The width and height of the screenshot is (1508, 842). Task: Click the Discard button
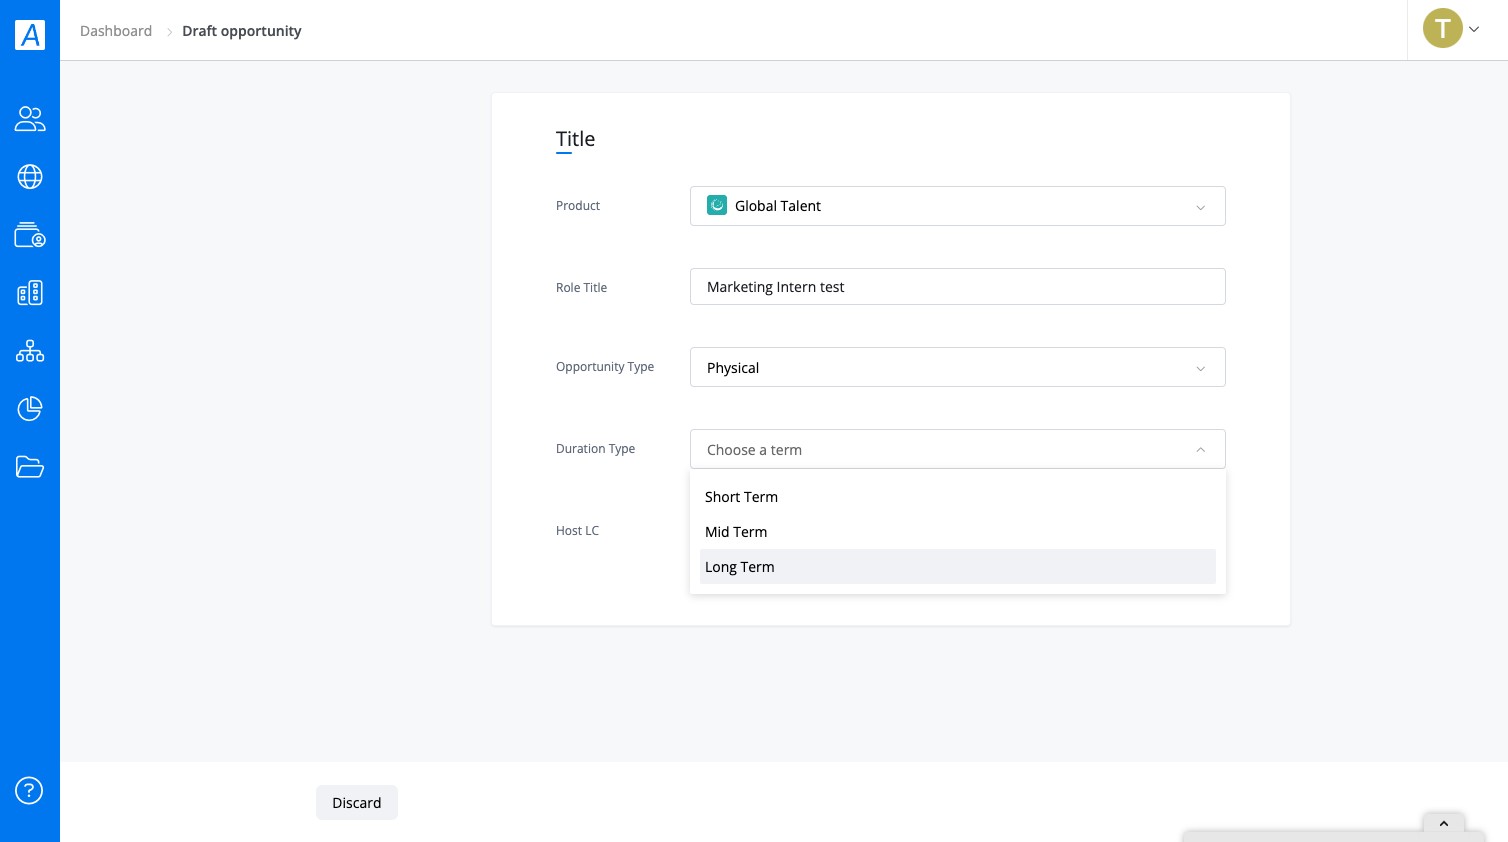(x=357, y=803)
